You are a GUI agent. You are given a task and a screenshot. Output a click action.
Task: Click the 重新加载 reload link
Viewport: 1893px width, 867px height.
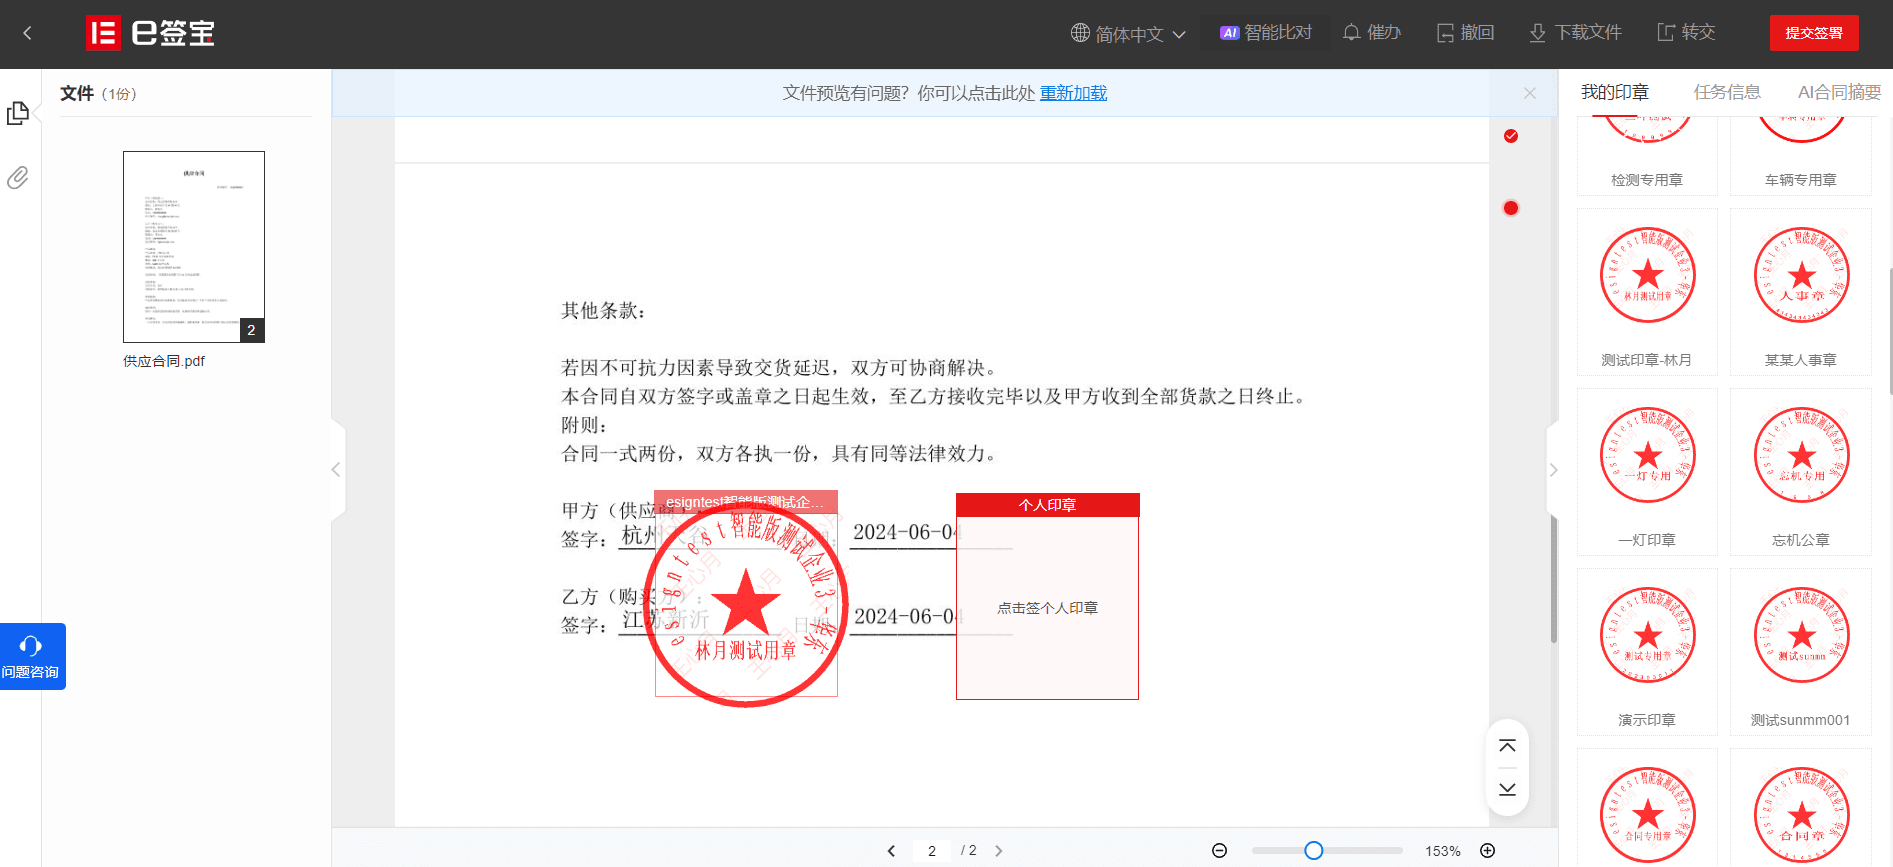pyautogui.click(x=1073, y=93)
